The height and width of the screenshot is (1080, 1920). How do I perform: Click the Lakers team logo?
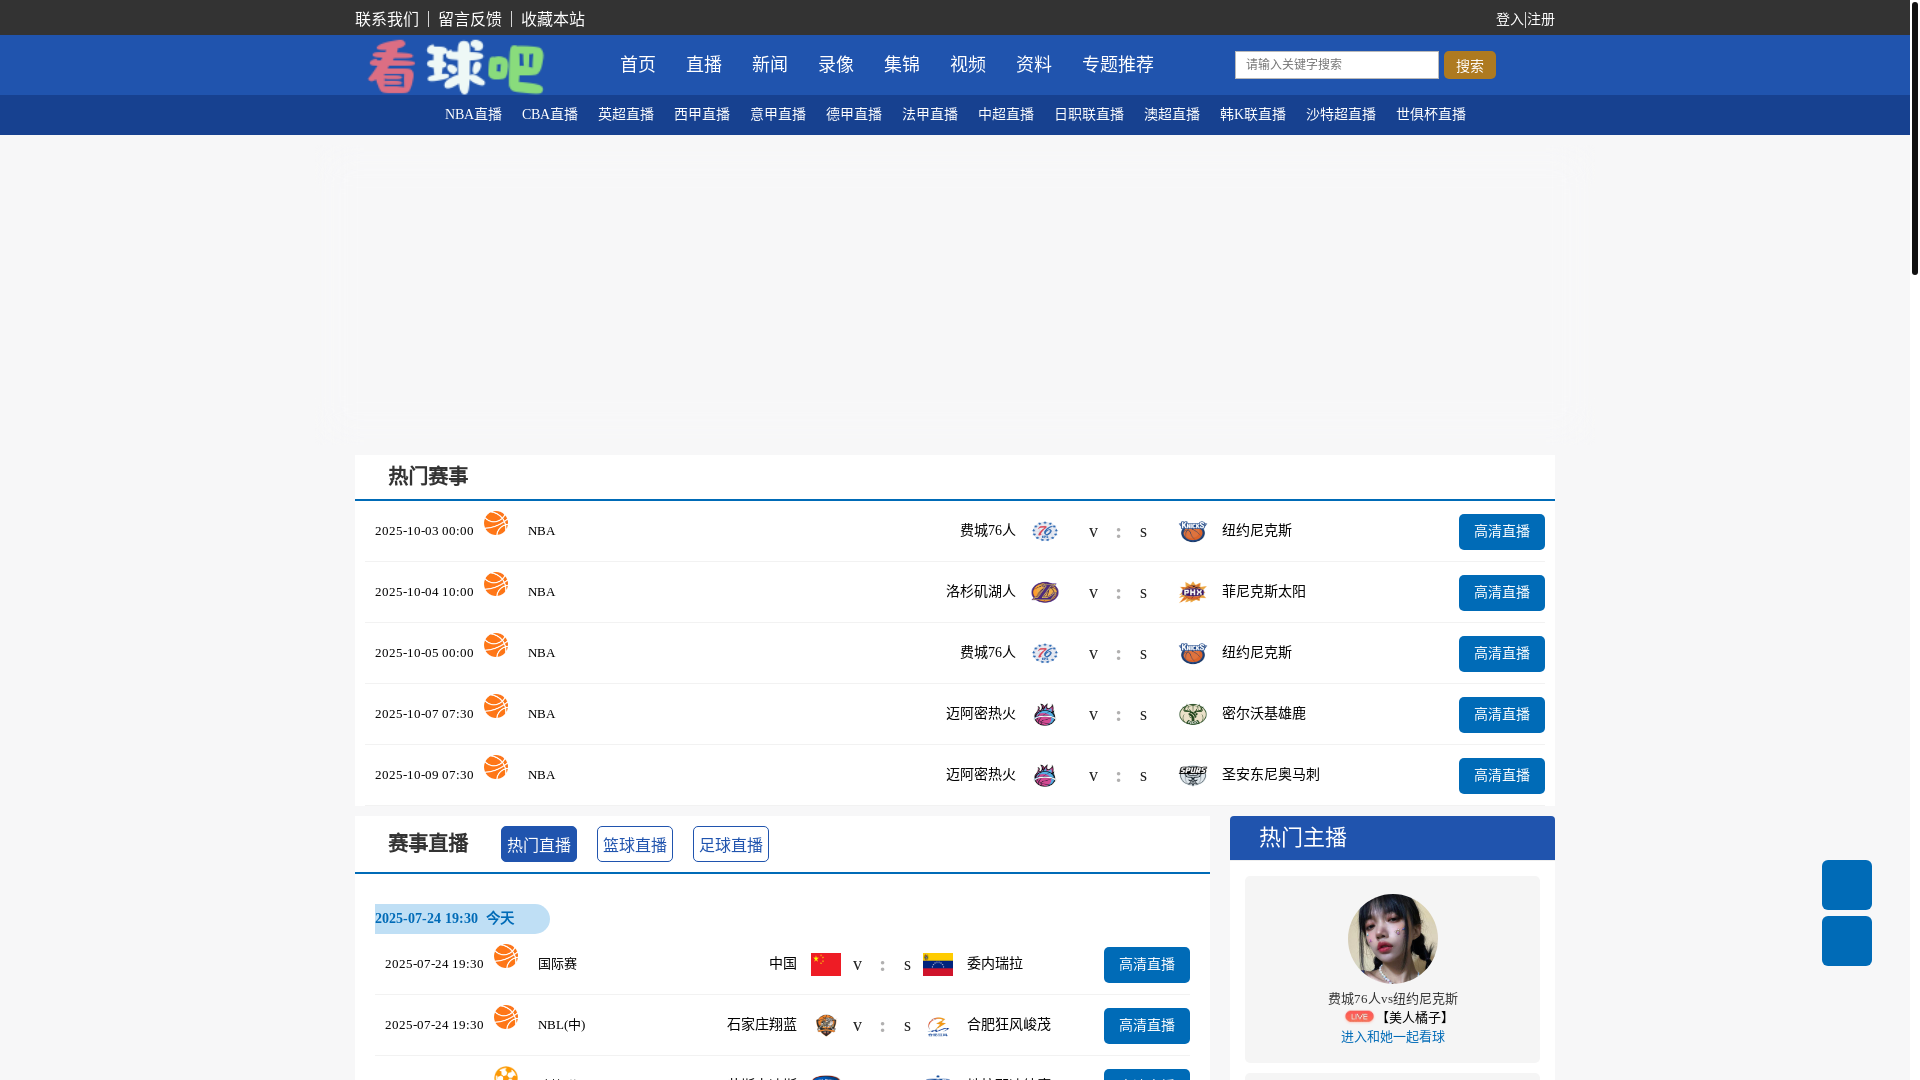pyautogui.click(x=1045, y=592)
